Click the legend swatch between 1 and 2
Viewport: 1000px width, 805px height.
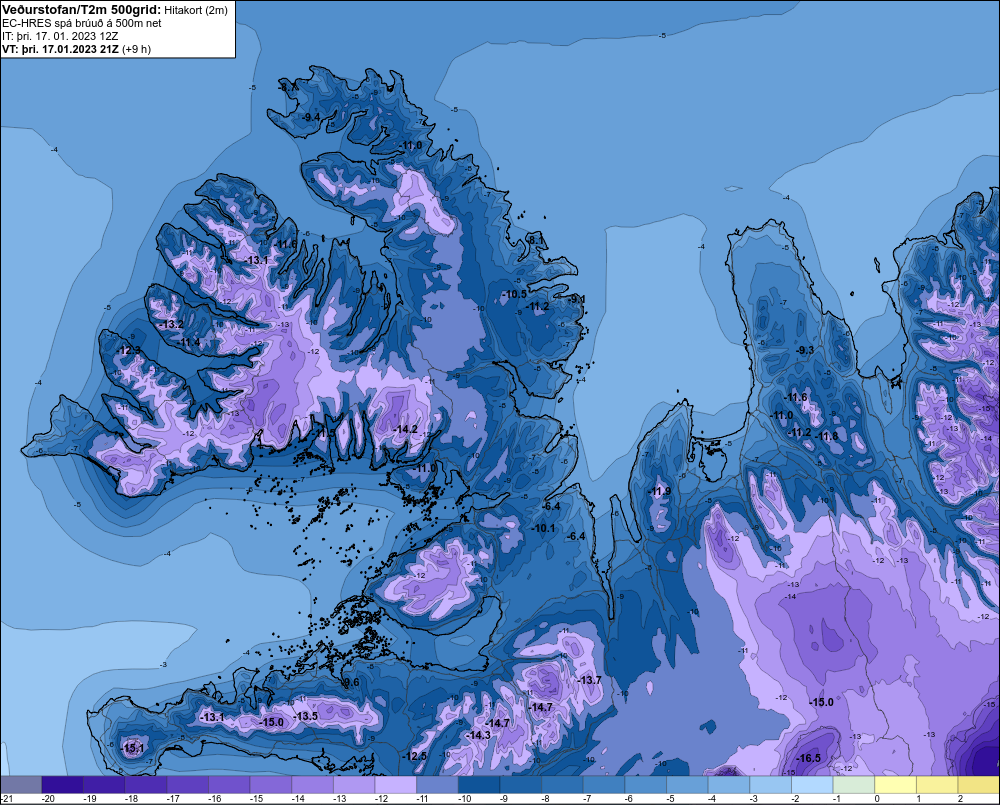click(938, 785)
